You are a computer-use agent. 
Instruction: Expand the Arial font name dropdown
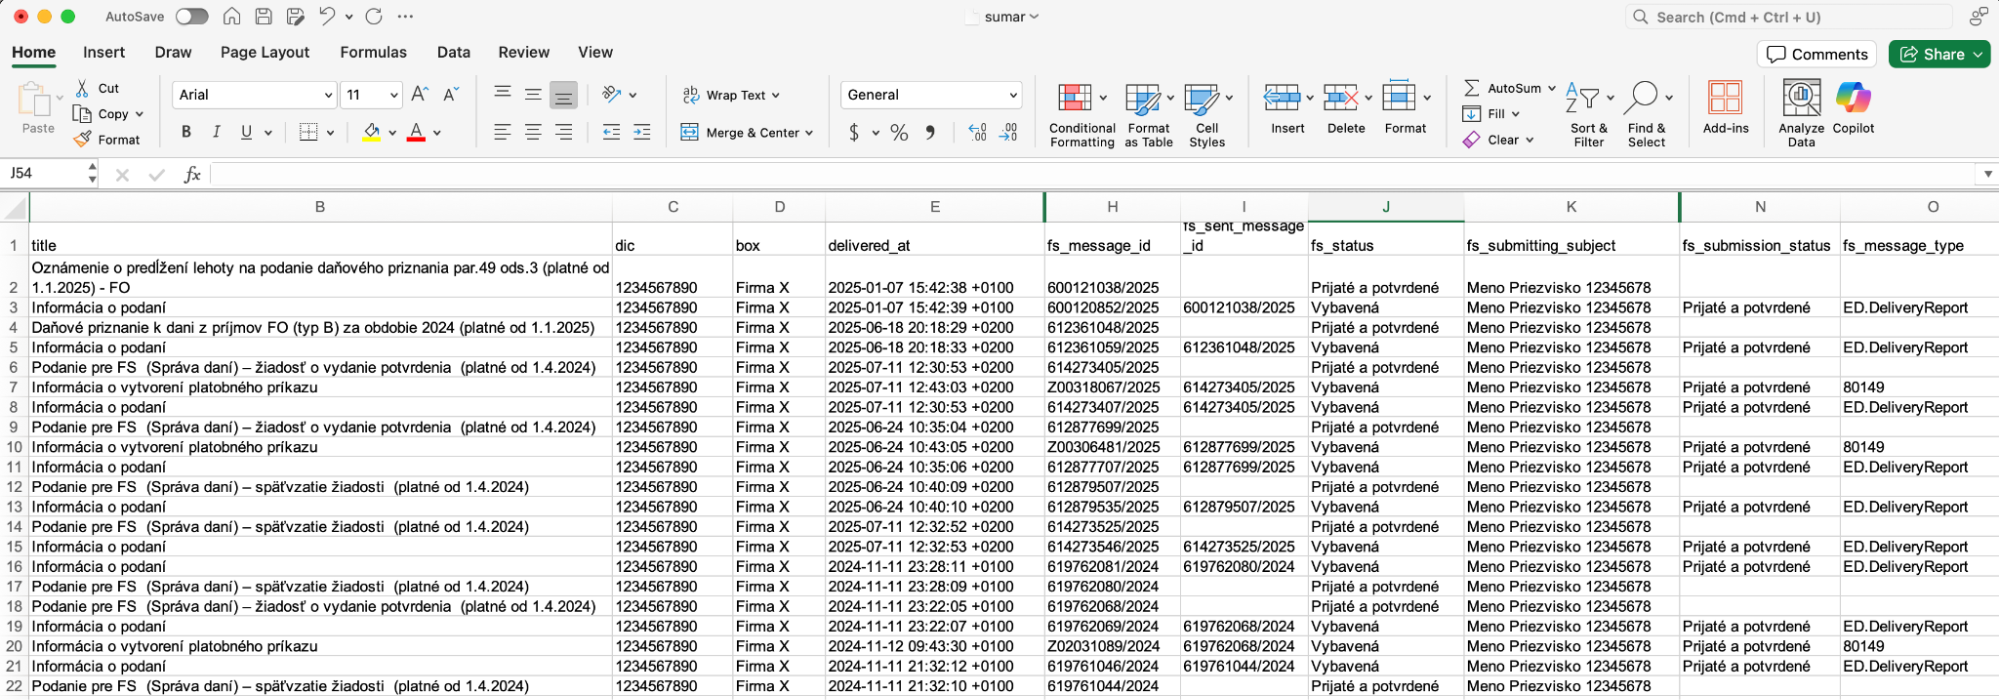(x=328, y=95)
